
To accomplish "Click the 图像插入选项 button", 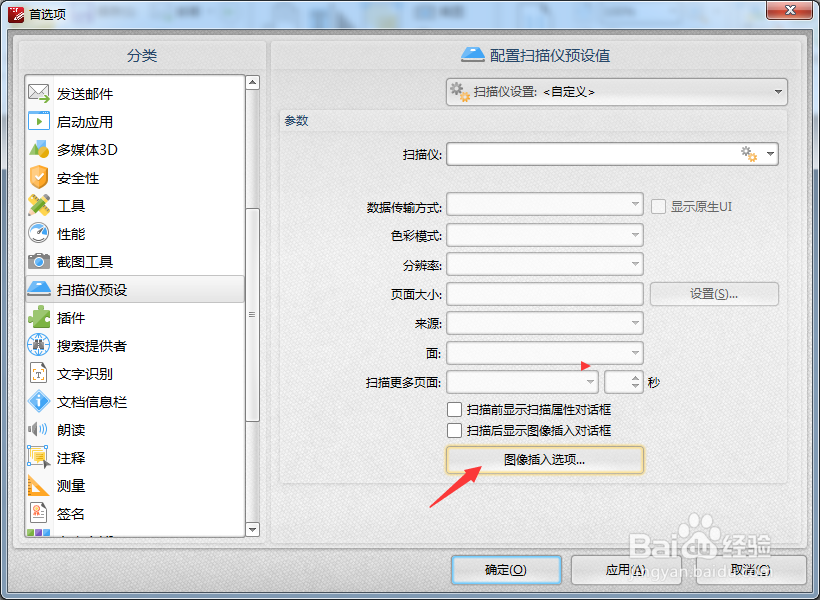I will point(544,459).
